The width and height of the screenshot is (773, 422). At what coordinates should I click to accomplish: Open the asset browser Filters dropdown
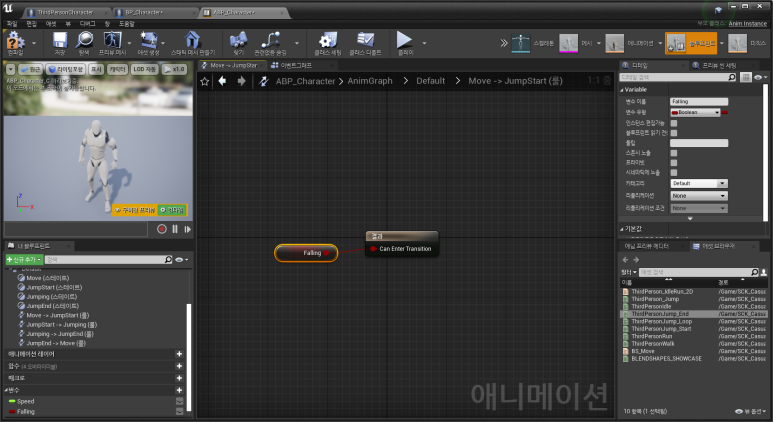click(629, 272)
